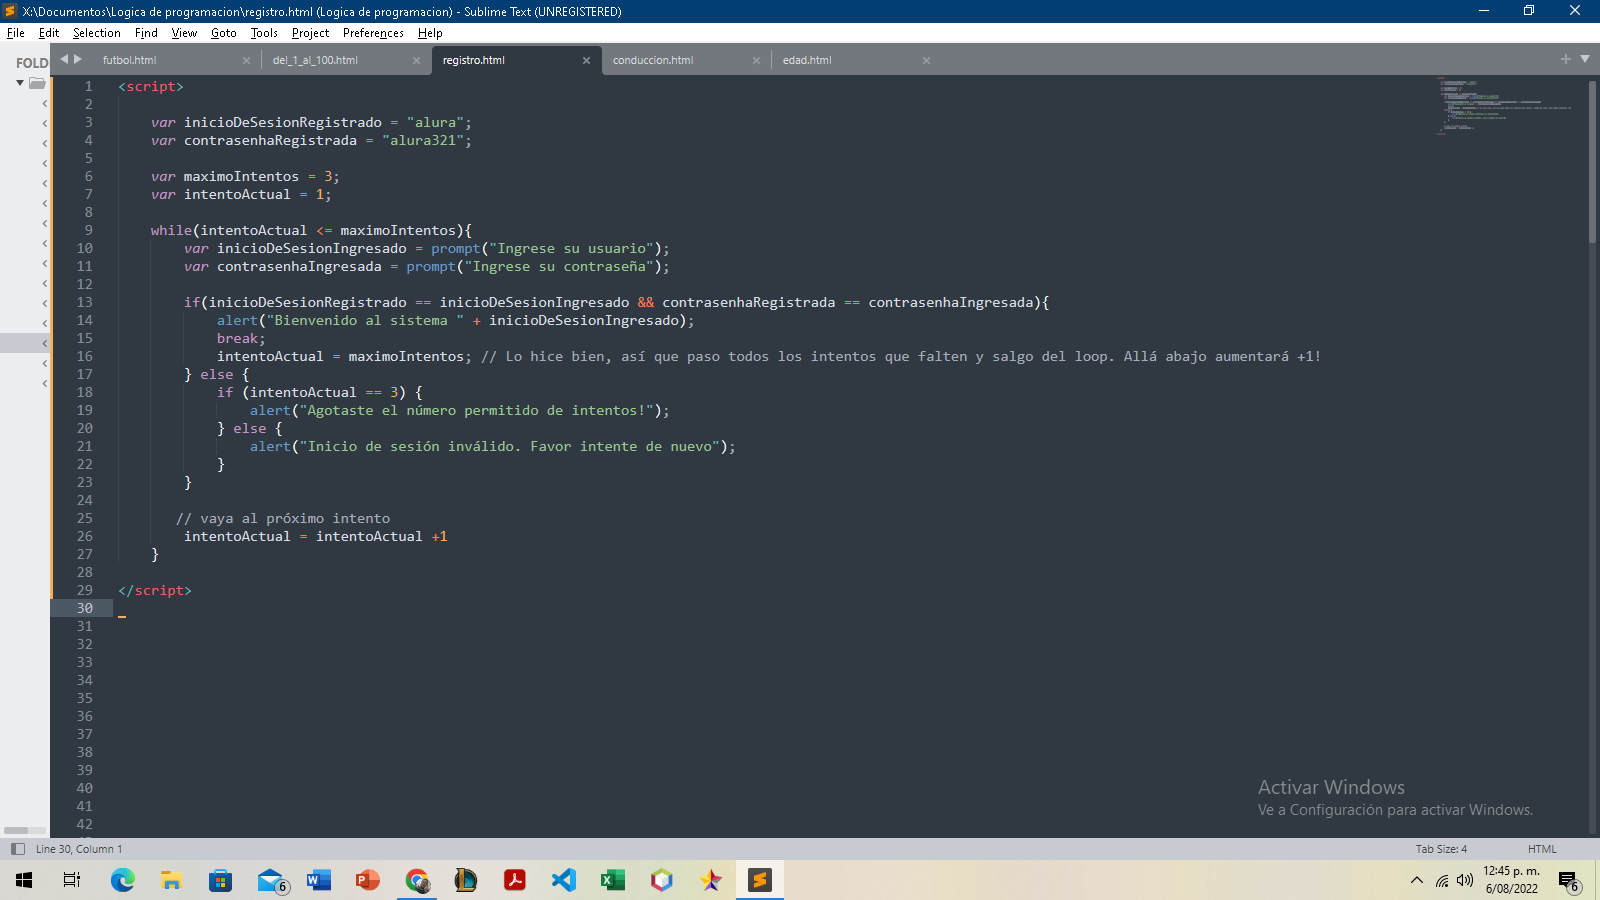
Task: Open the View menu
Action: point(184,33)
